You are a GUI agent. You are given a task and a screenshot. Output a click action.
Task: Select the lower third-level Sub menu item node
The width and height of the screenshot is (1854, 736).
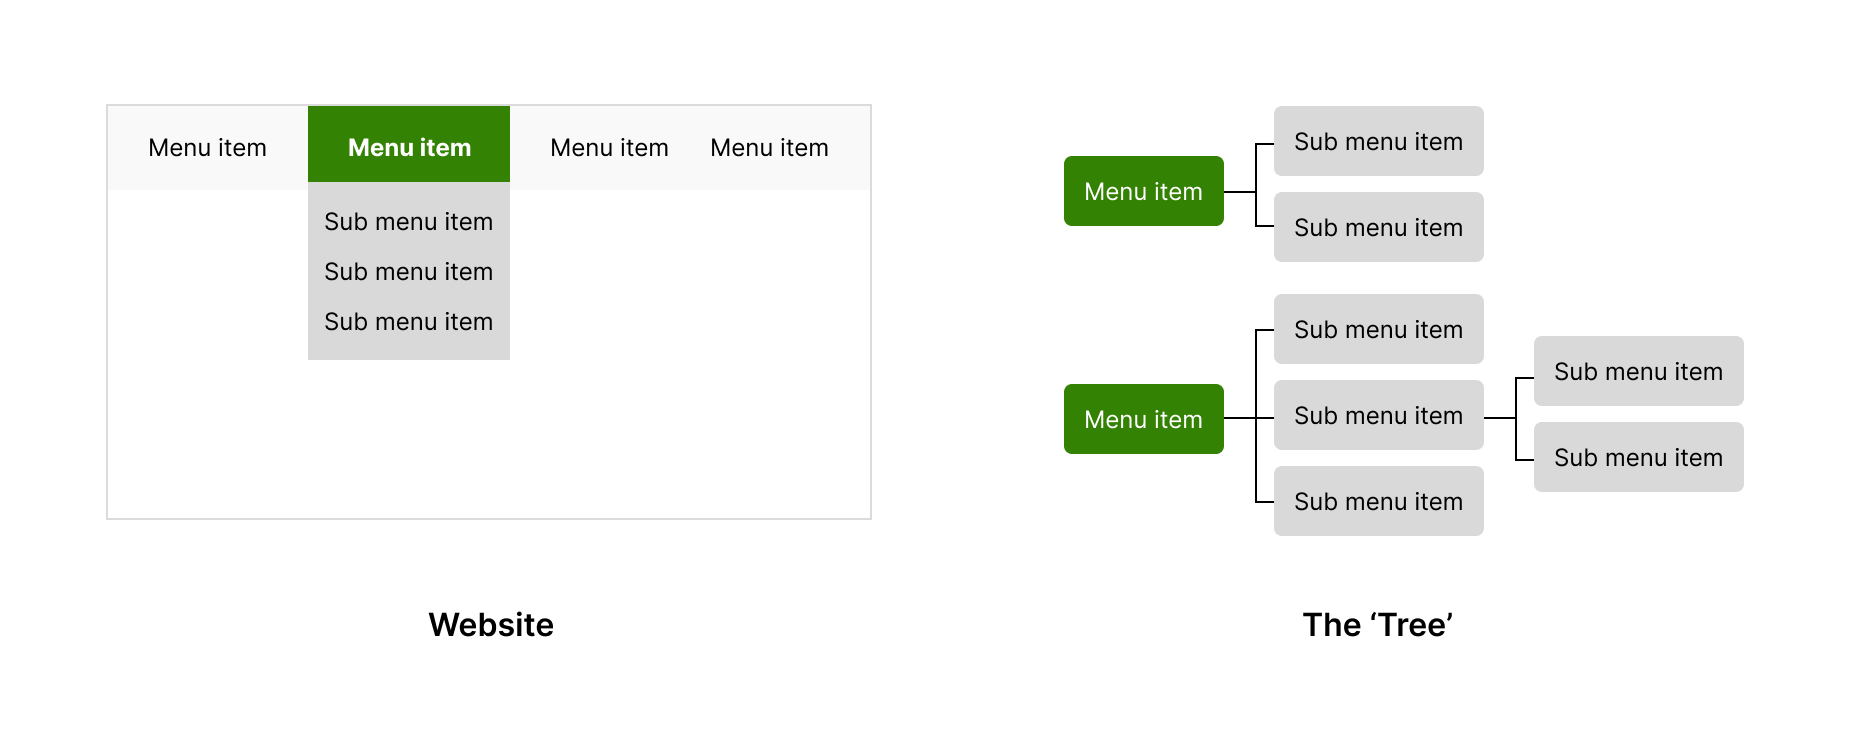pos(1638,457)
